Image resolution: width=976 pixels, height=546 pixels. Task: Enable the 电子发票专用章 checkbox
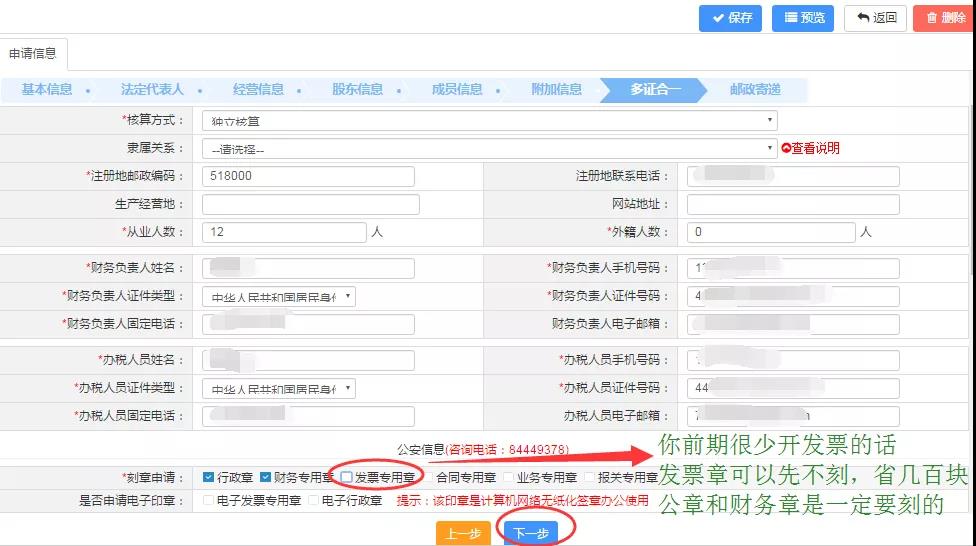click(208, 500)
